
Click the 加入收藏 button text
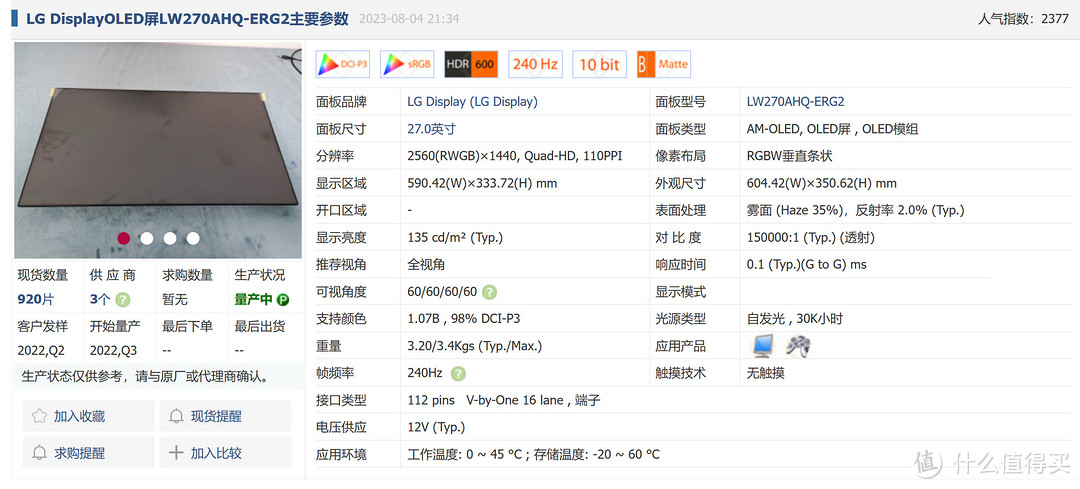coord(80,416)
